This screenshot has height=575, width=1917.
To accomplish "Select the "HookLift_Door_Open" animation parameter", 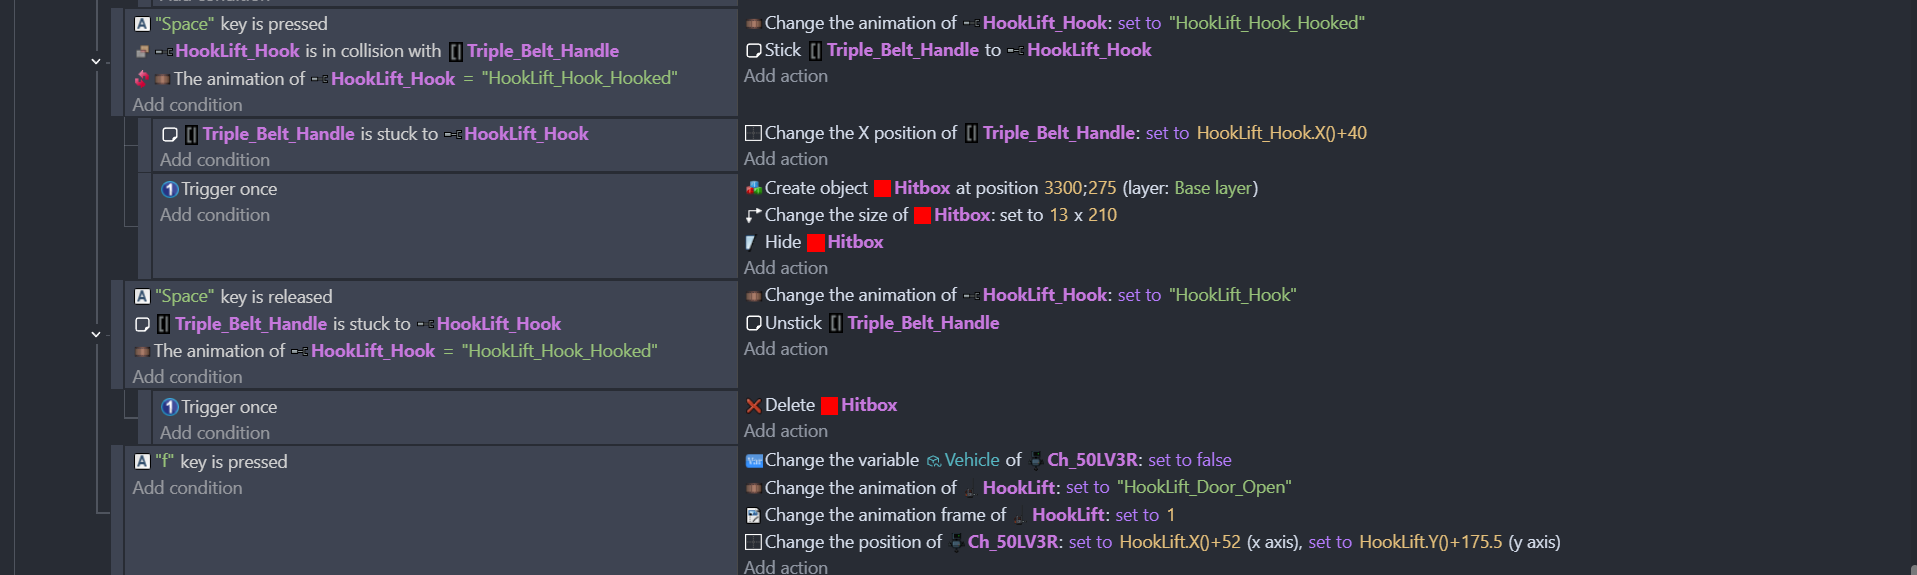I will coord(1203,487).
